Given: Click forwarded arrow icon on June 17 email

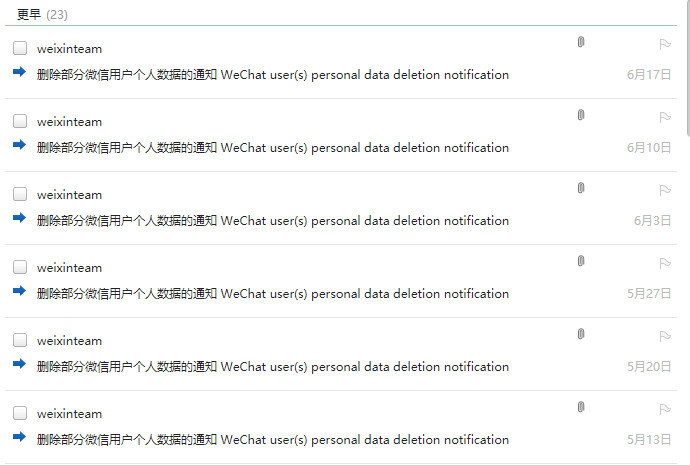Looking at the screenshot, I should pyautogui.click(x=19, y=73).
